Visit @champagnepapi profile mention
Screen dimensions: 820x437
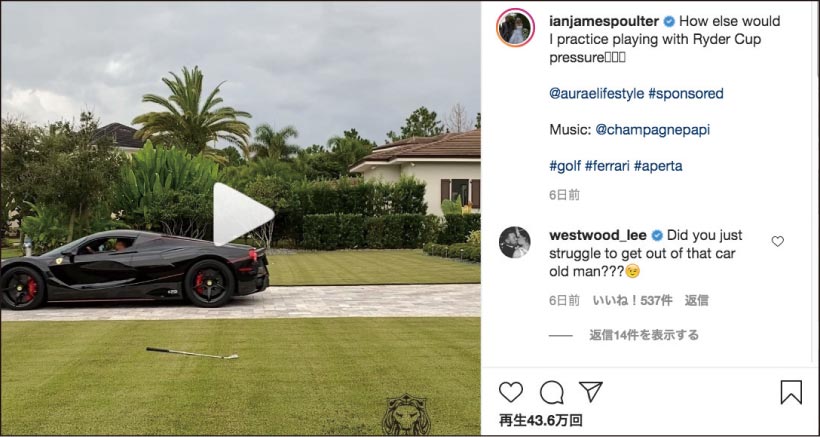(x=653, y=130)
